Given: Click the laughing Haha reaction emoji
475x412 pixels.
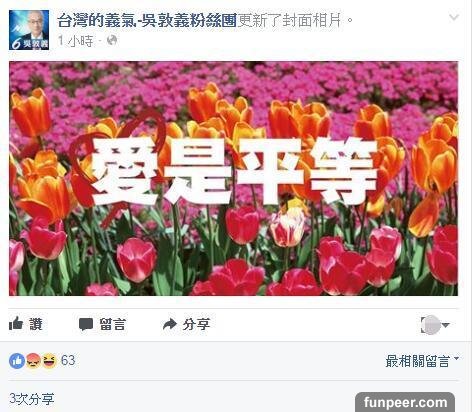Looking at the screenshot, I should click(49, 361).
